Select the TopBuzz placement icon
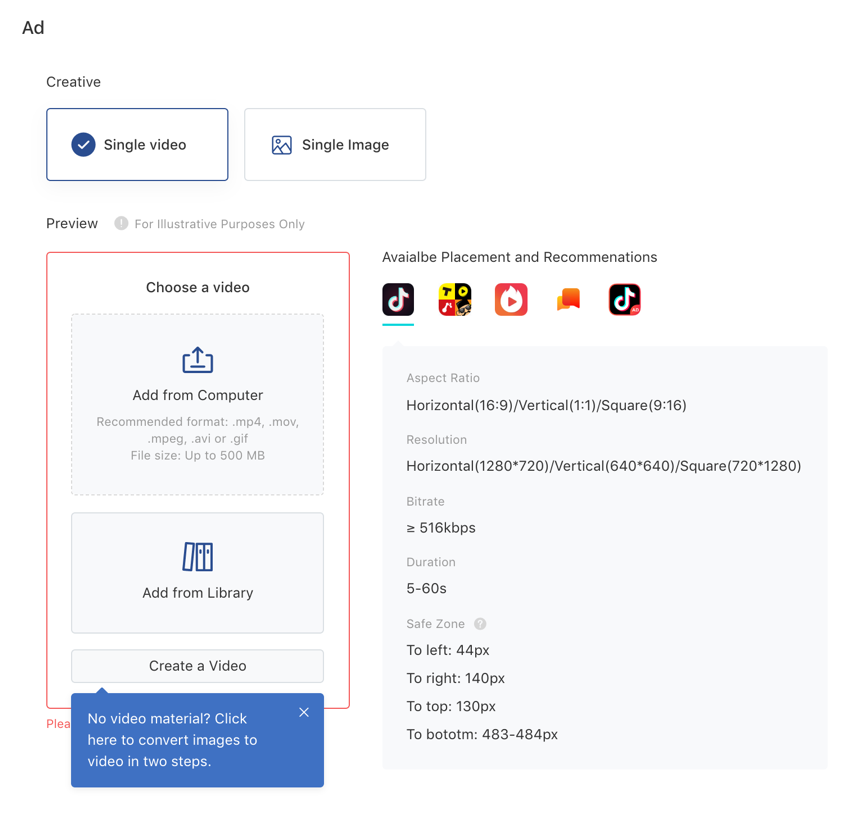Screen dimensions: 864x816 coord(454,299)
